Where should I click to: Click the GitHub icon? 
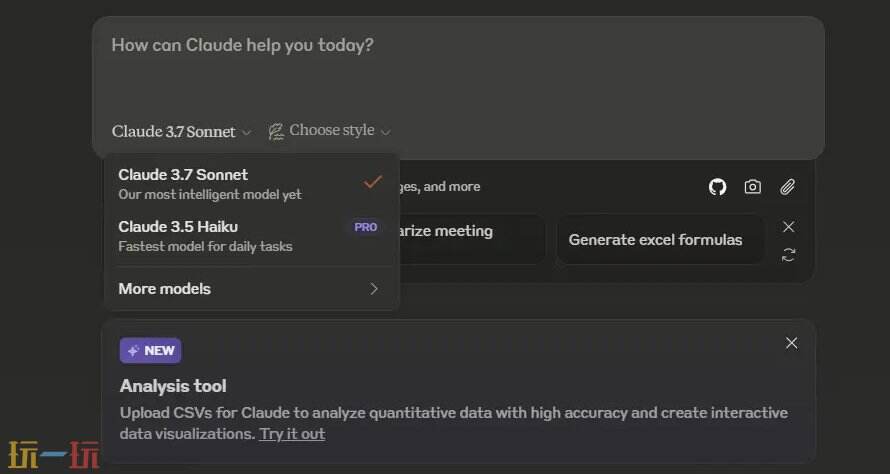(717, 187)
